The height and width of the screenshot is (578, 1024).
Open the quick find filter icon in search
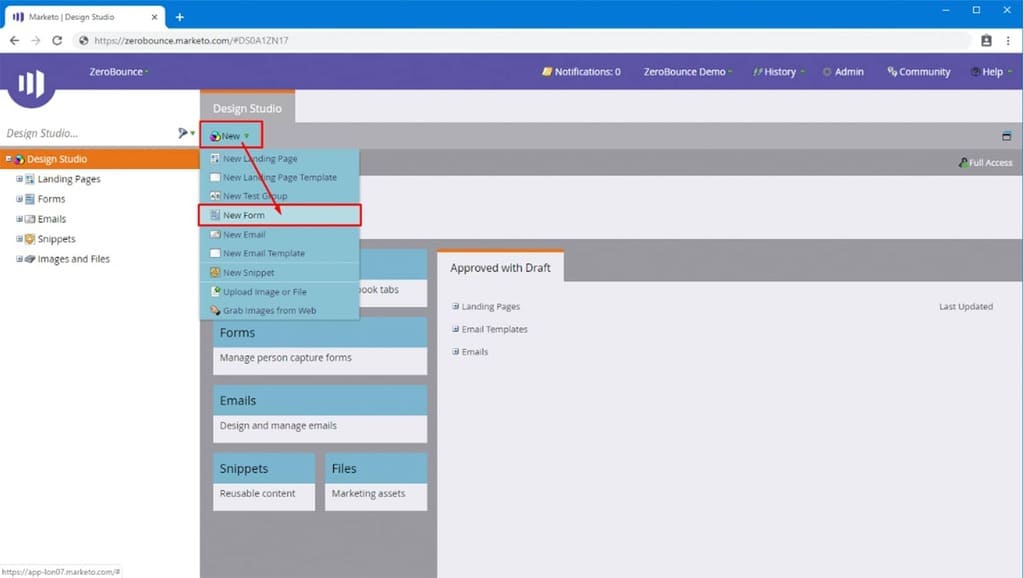[185, 133]
